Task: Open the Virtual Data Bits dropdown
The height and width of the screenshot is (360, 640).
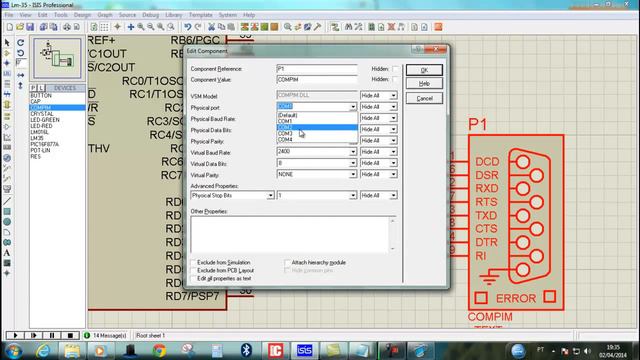Action: (x=353, y=163)
